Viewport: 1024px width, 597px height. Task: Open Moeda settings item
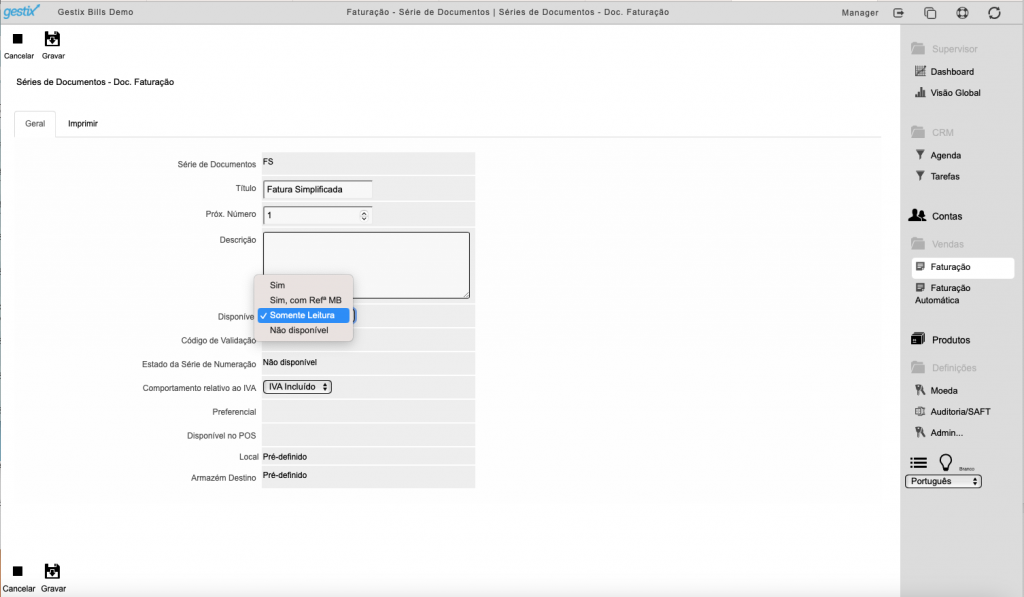(943, 391)
